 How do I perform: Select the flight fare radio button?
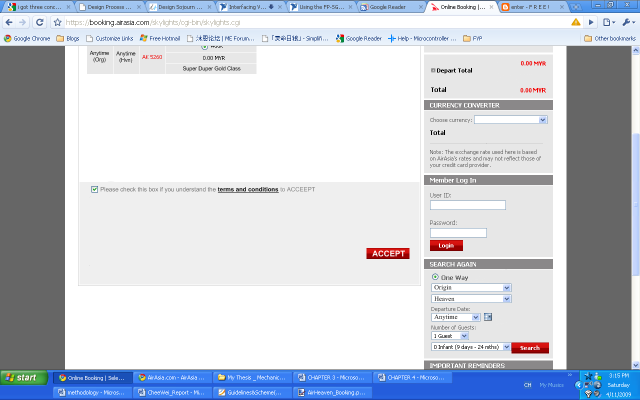(204, 47)
